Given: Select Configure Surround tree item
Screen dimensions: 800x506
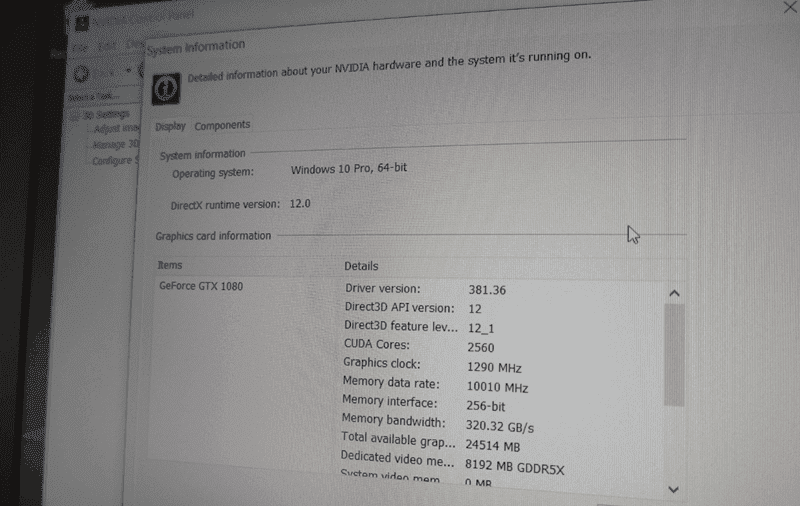Looking at the screenshot, I should coord(115,161).
